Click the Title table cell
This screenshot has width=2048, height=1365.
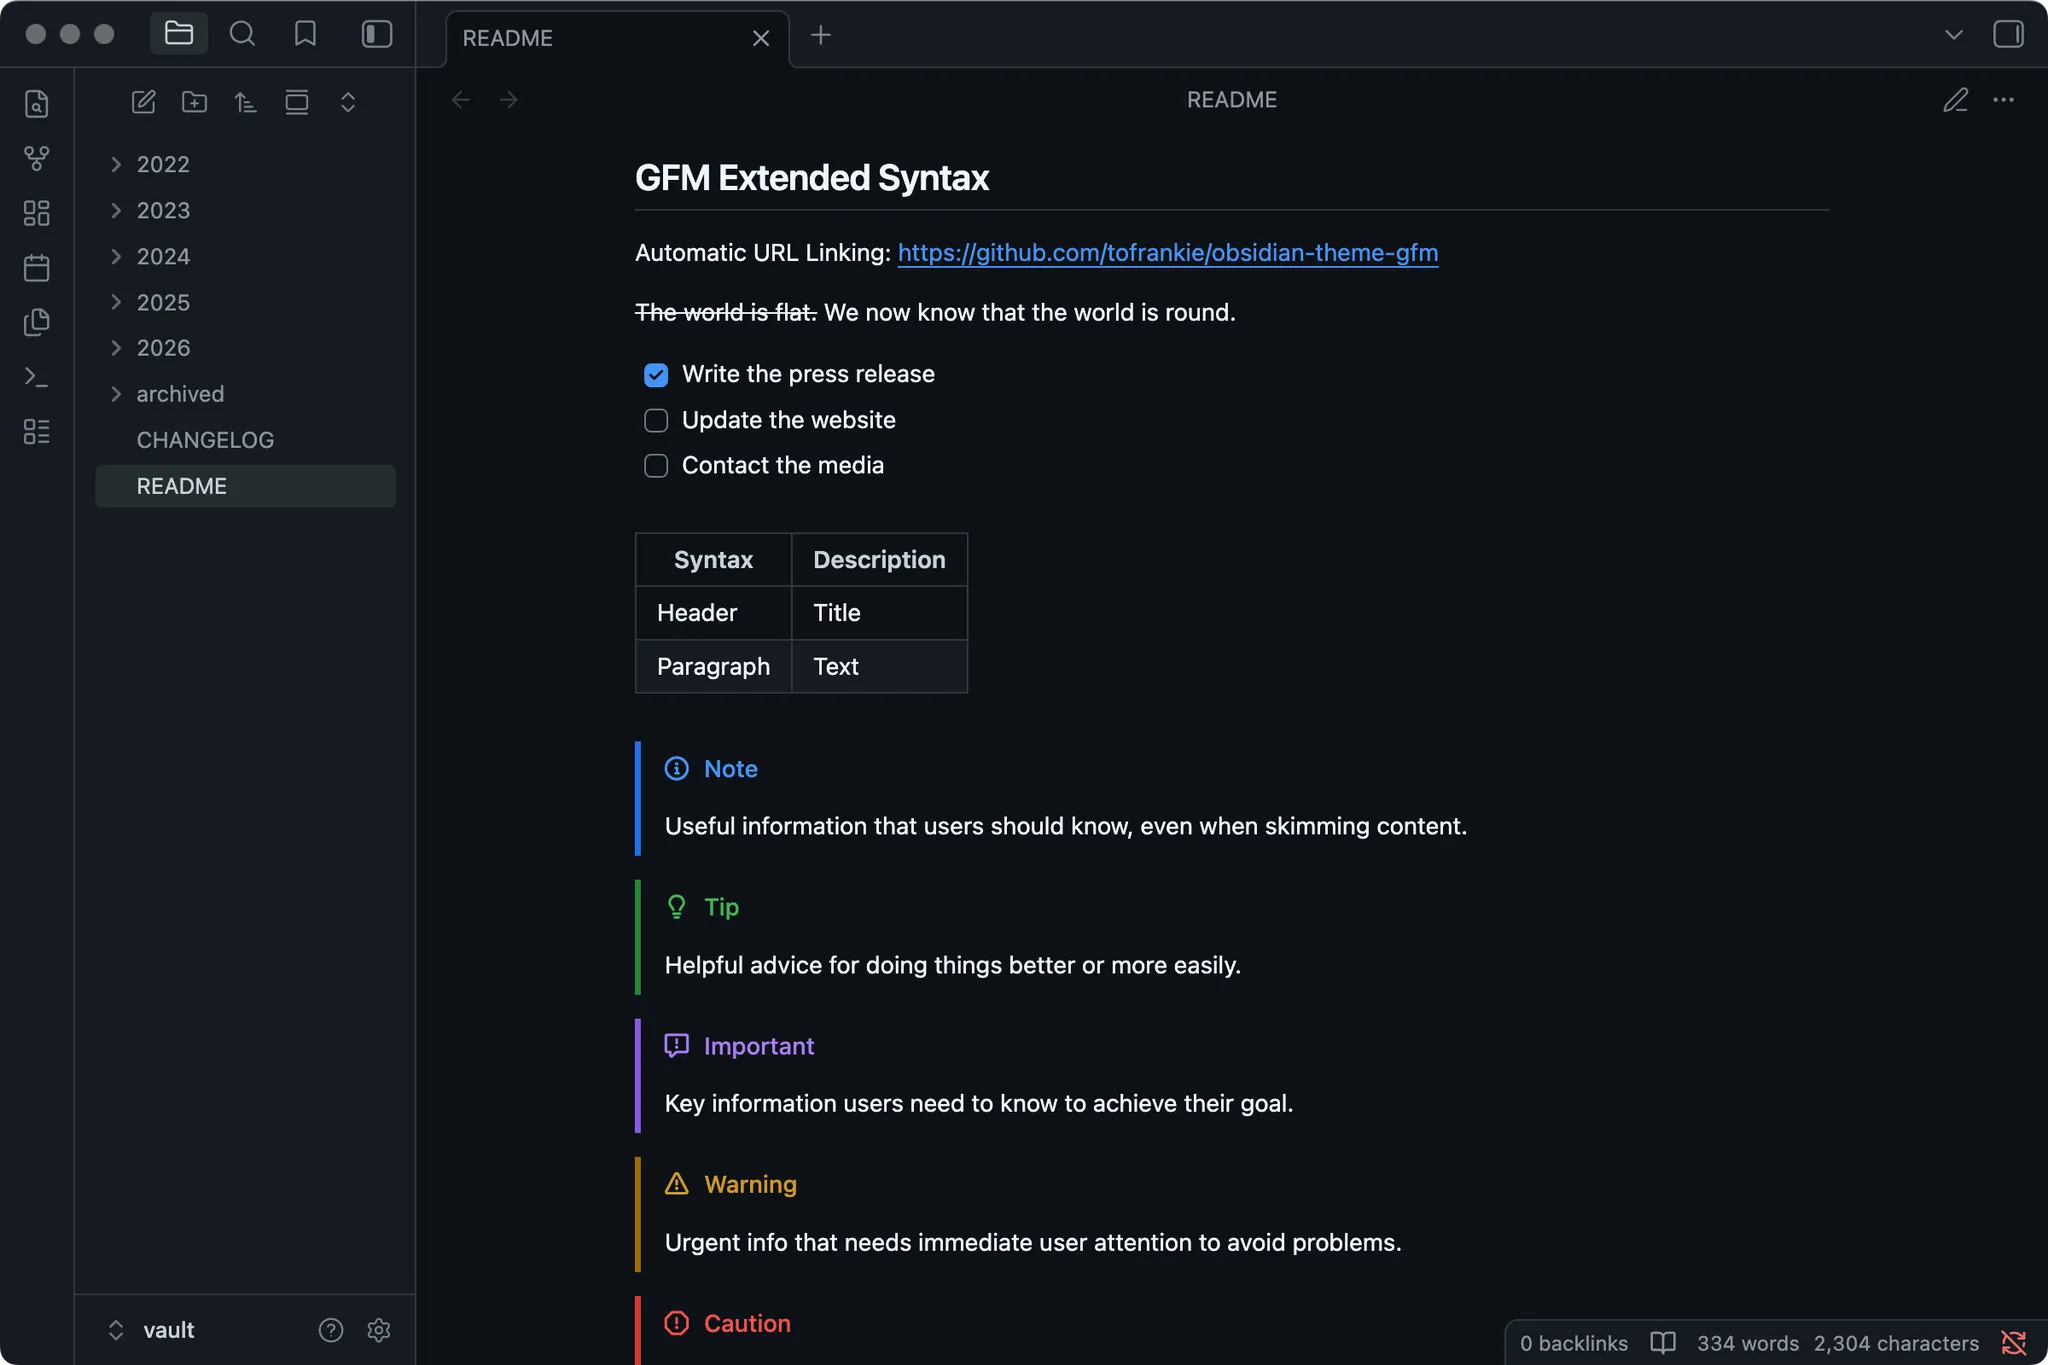pos(879,613)
